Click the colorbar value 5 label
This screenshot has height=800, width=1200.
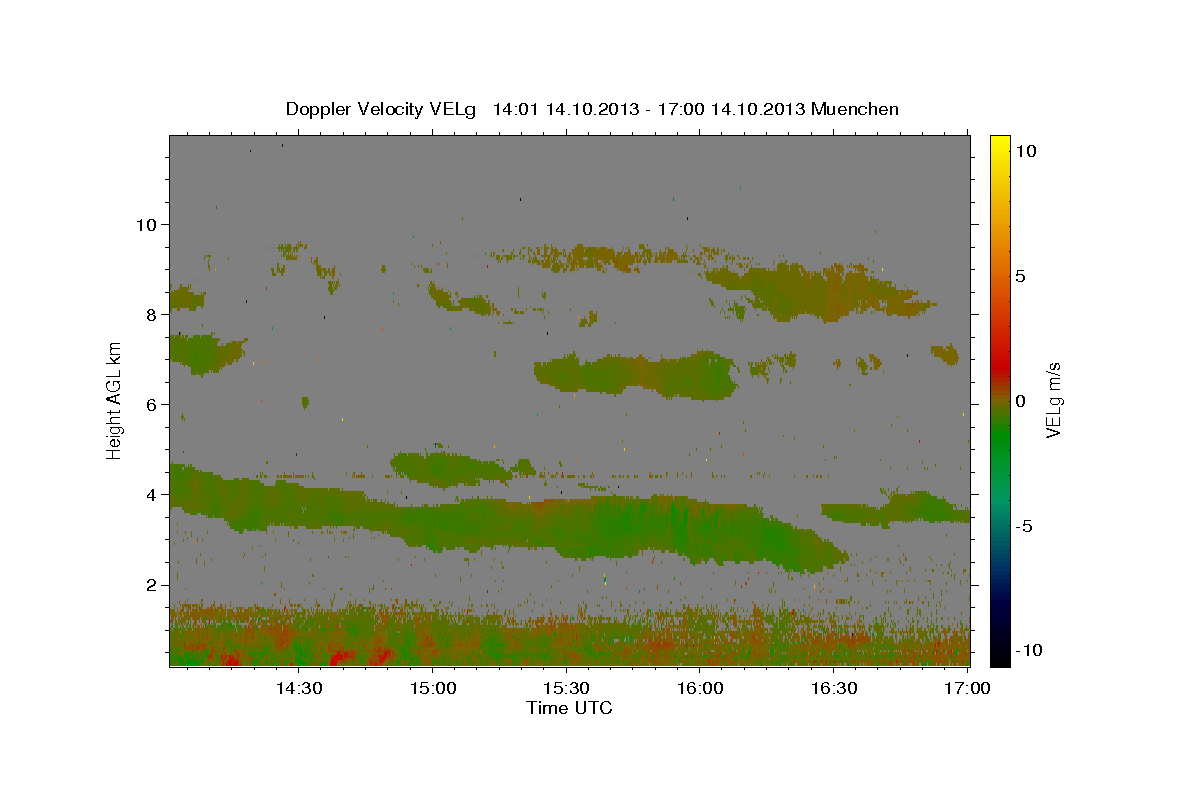[x=1020, y=276]
